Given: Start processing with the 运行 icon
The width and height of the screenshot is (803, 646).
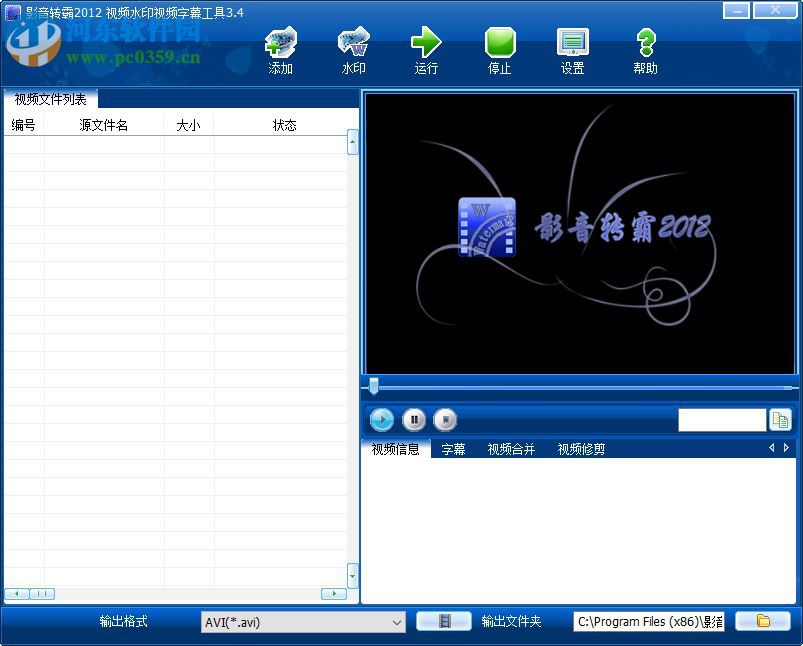Looking at the screenshot, I should coord(425,47).
